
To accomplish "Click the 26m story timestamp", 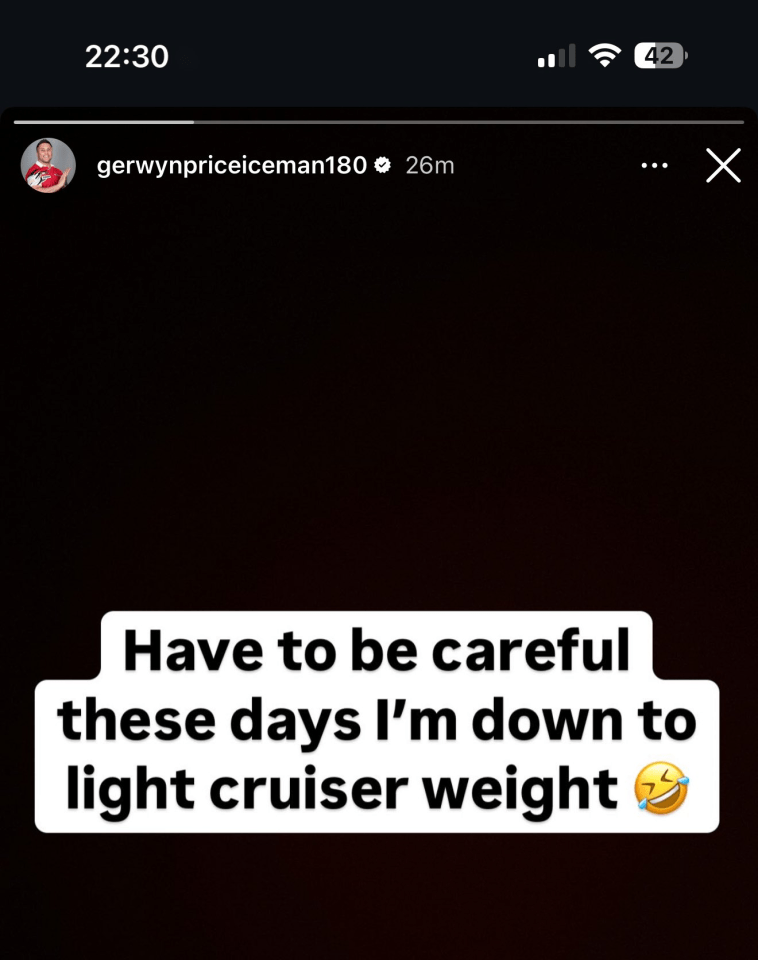I will [x=430, y=165].
